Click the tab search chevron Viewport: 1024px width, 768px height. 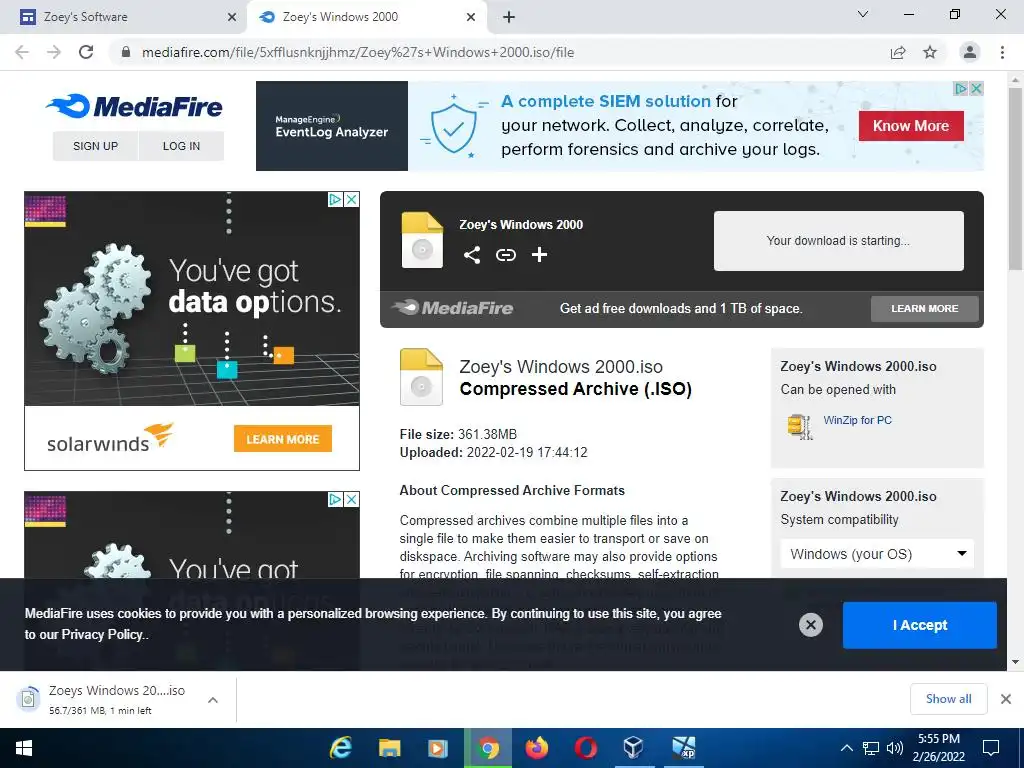(x=863, y=14)
